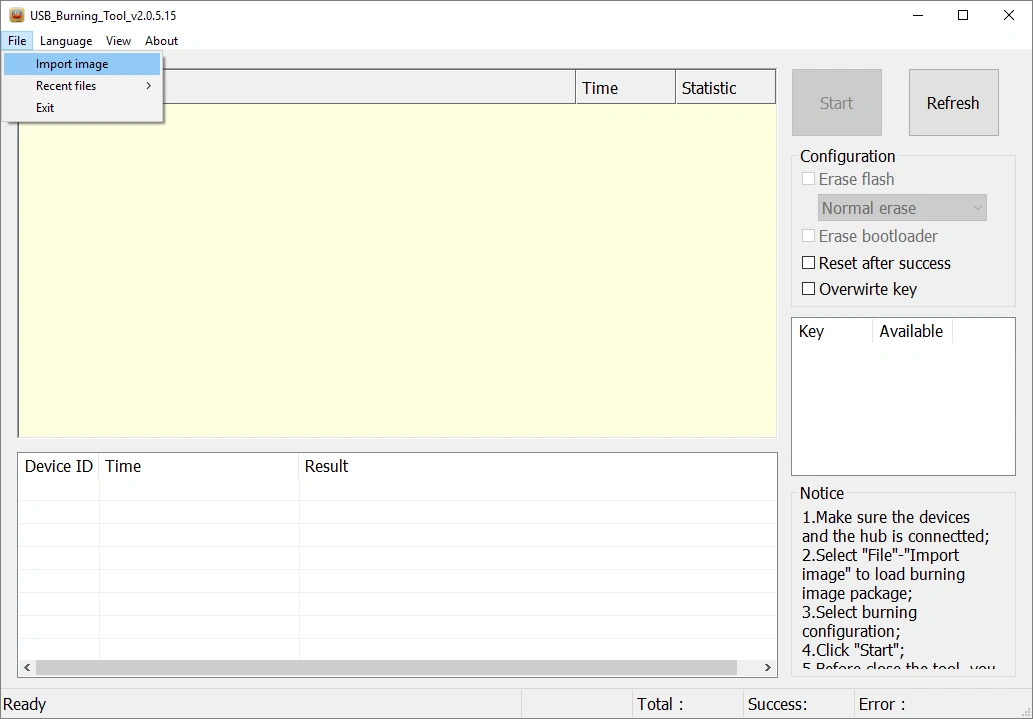Expand the "Recent files" submenu
This screenshot has width=1033, height=719.
[x=67, y=85]
